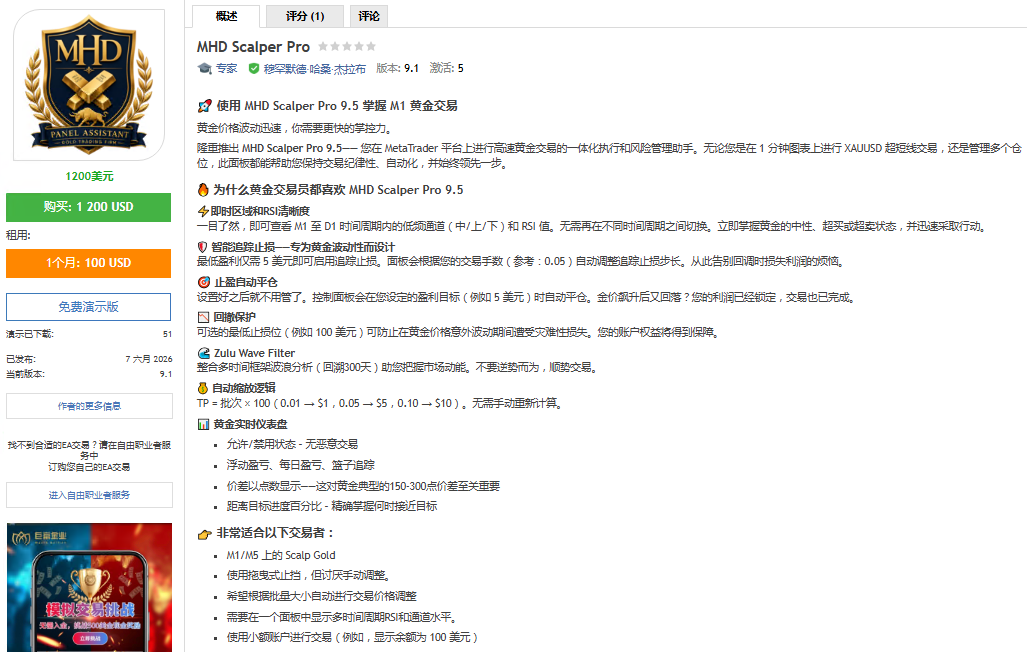
Task: Click the bullet 使用小额账户进行交易
Action: pyautogui.click(x=352, y=638)
